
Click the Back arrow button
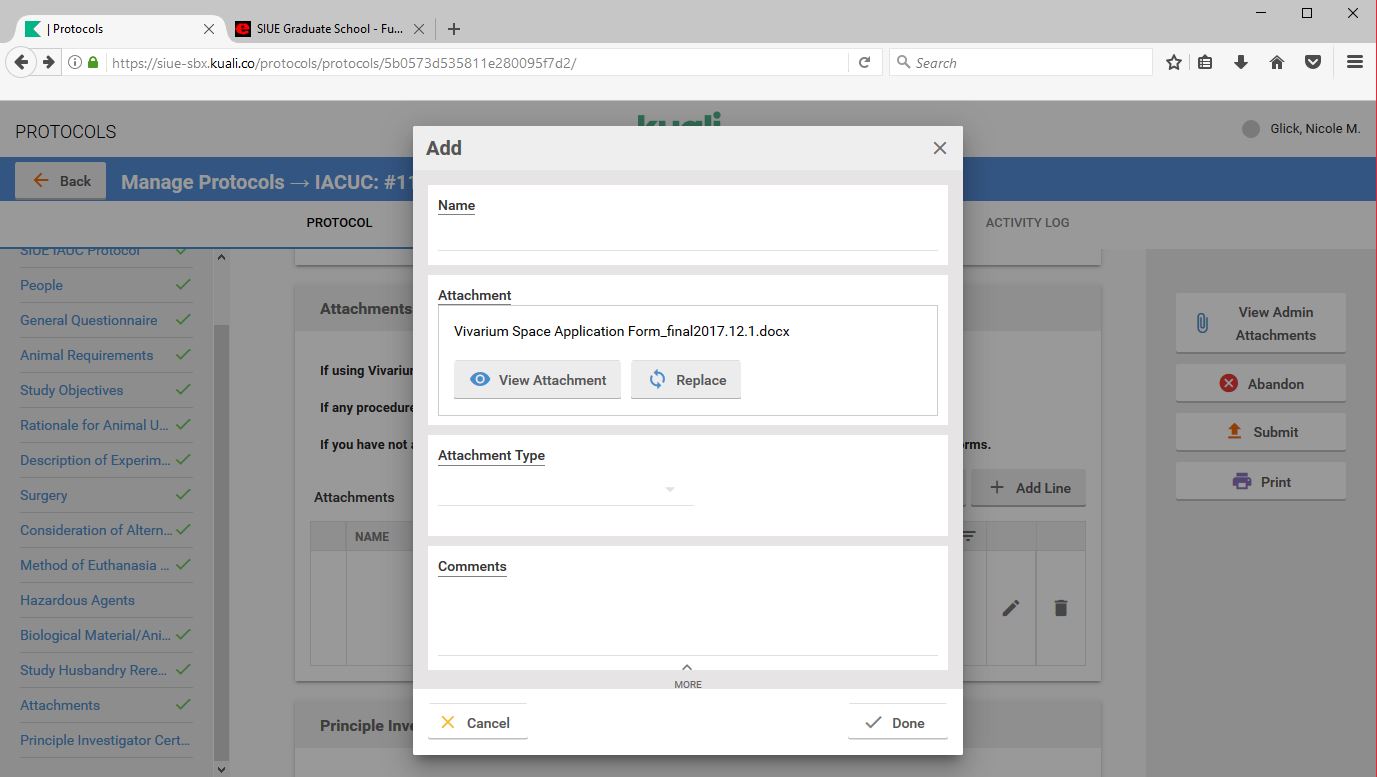tap(61, 181)
